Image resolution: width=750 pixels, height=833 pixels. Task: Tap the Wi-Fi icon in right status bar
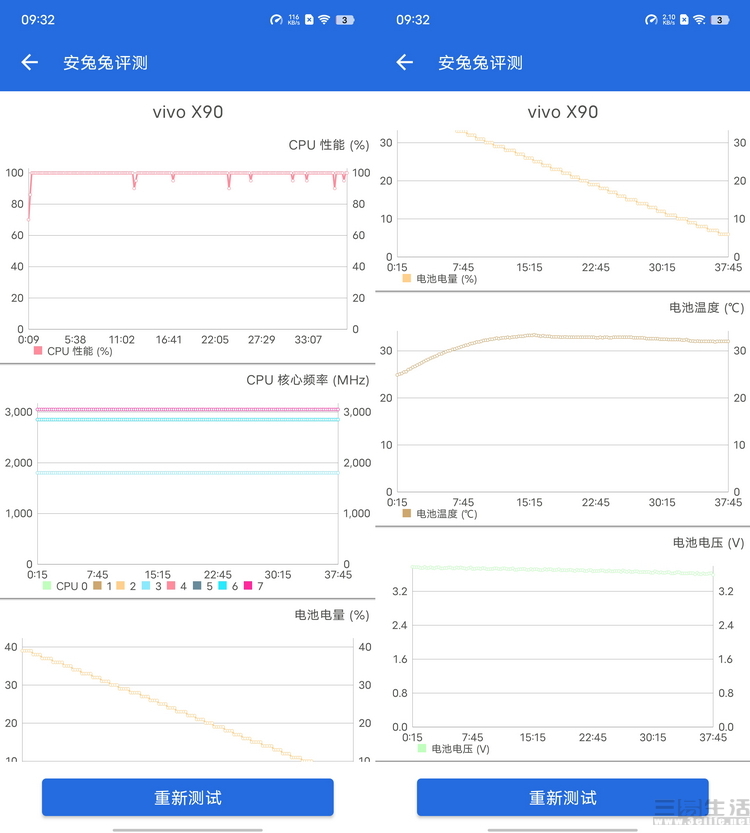(x=699, y=20)
